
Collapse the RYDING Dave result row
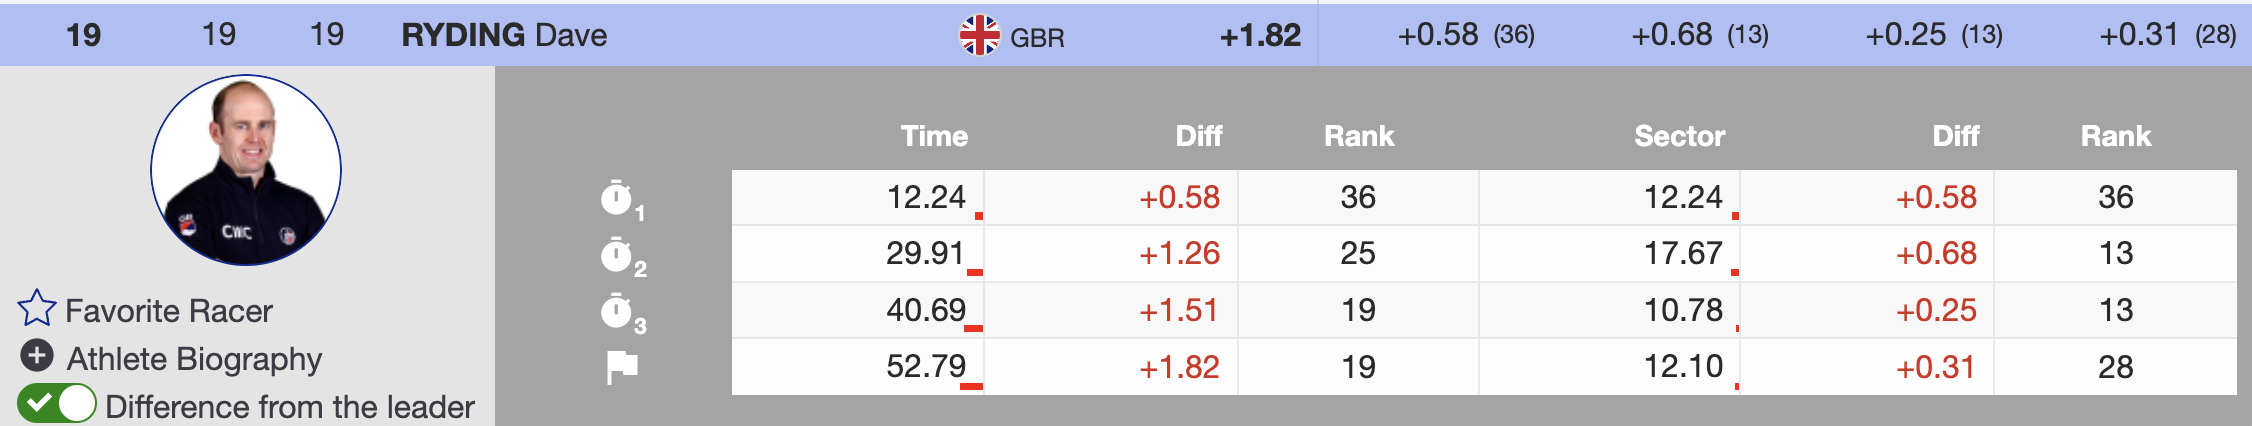pyautogui.click(x=504, y=35)
